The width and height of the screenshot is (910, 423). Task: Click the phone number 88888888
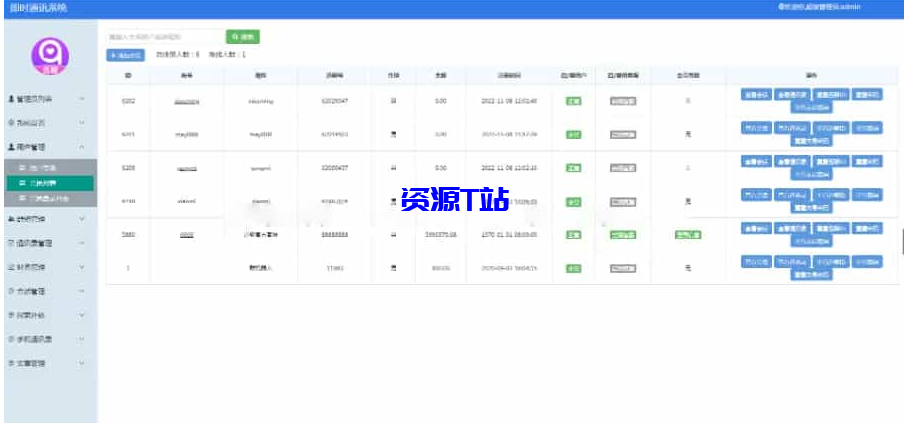tap(335, 235)
